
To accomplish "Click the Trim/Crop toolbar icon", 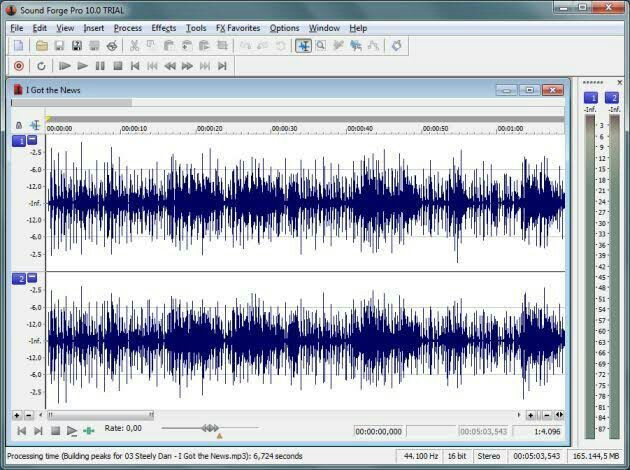I will click(x=222, y=46).
